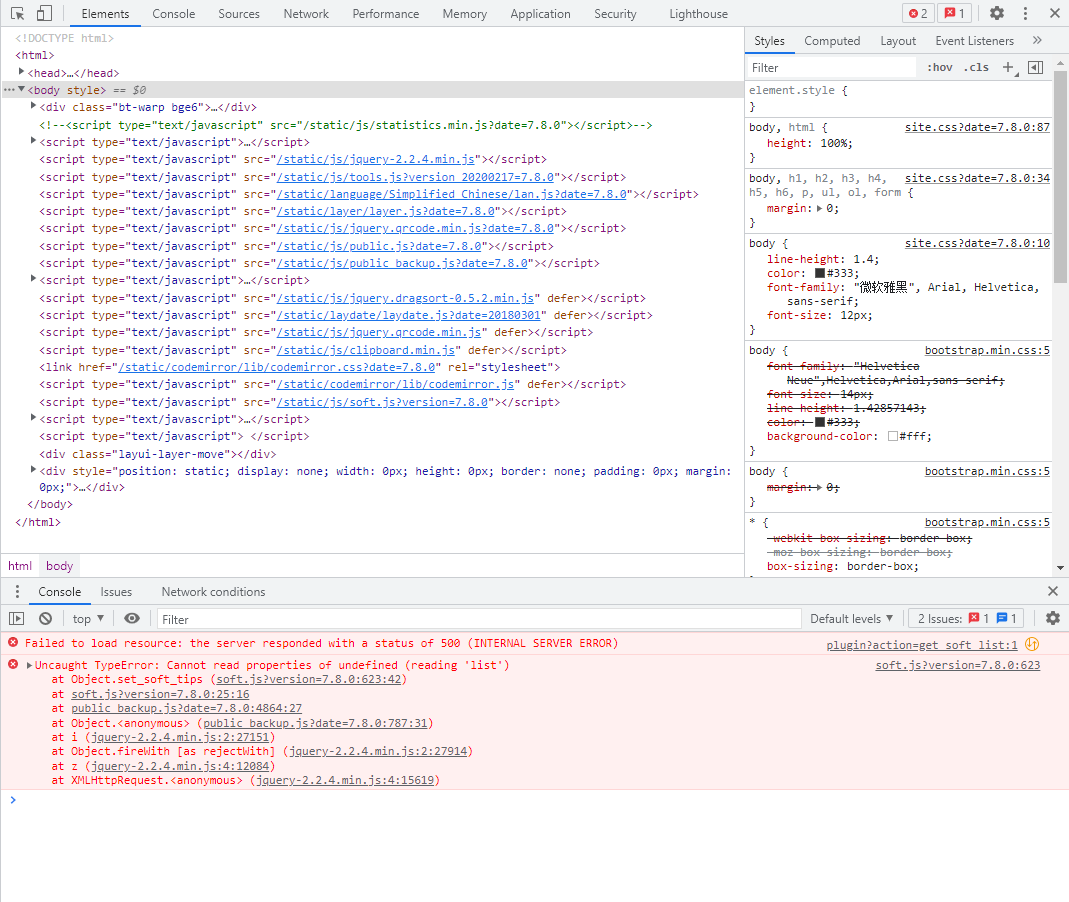1069x902 pixels.
Task: Switch to the Computed styles tab
Action: pos(832,41)
